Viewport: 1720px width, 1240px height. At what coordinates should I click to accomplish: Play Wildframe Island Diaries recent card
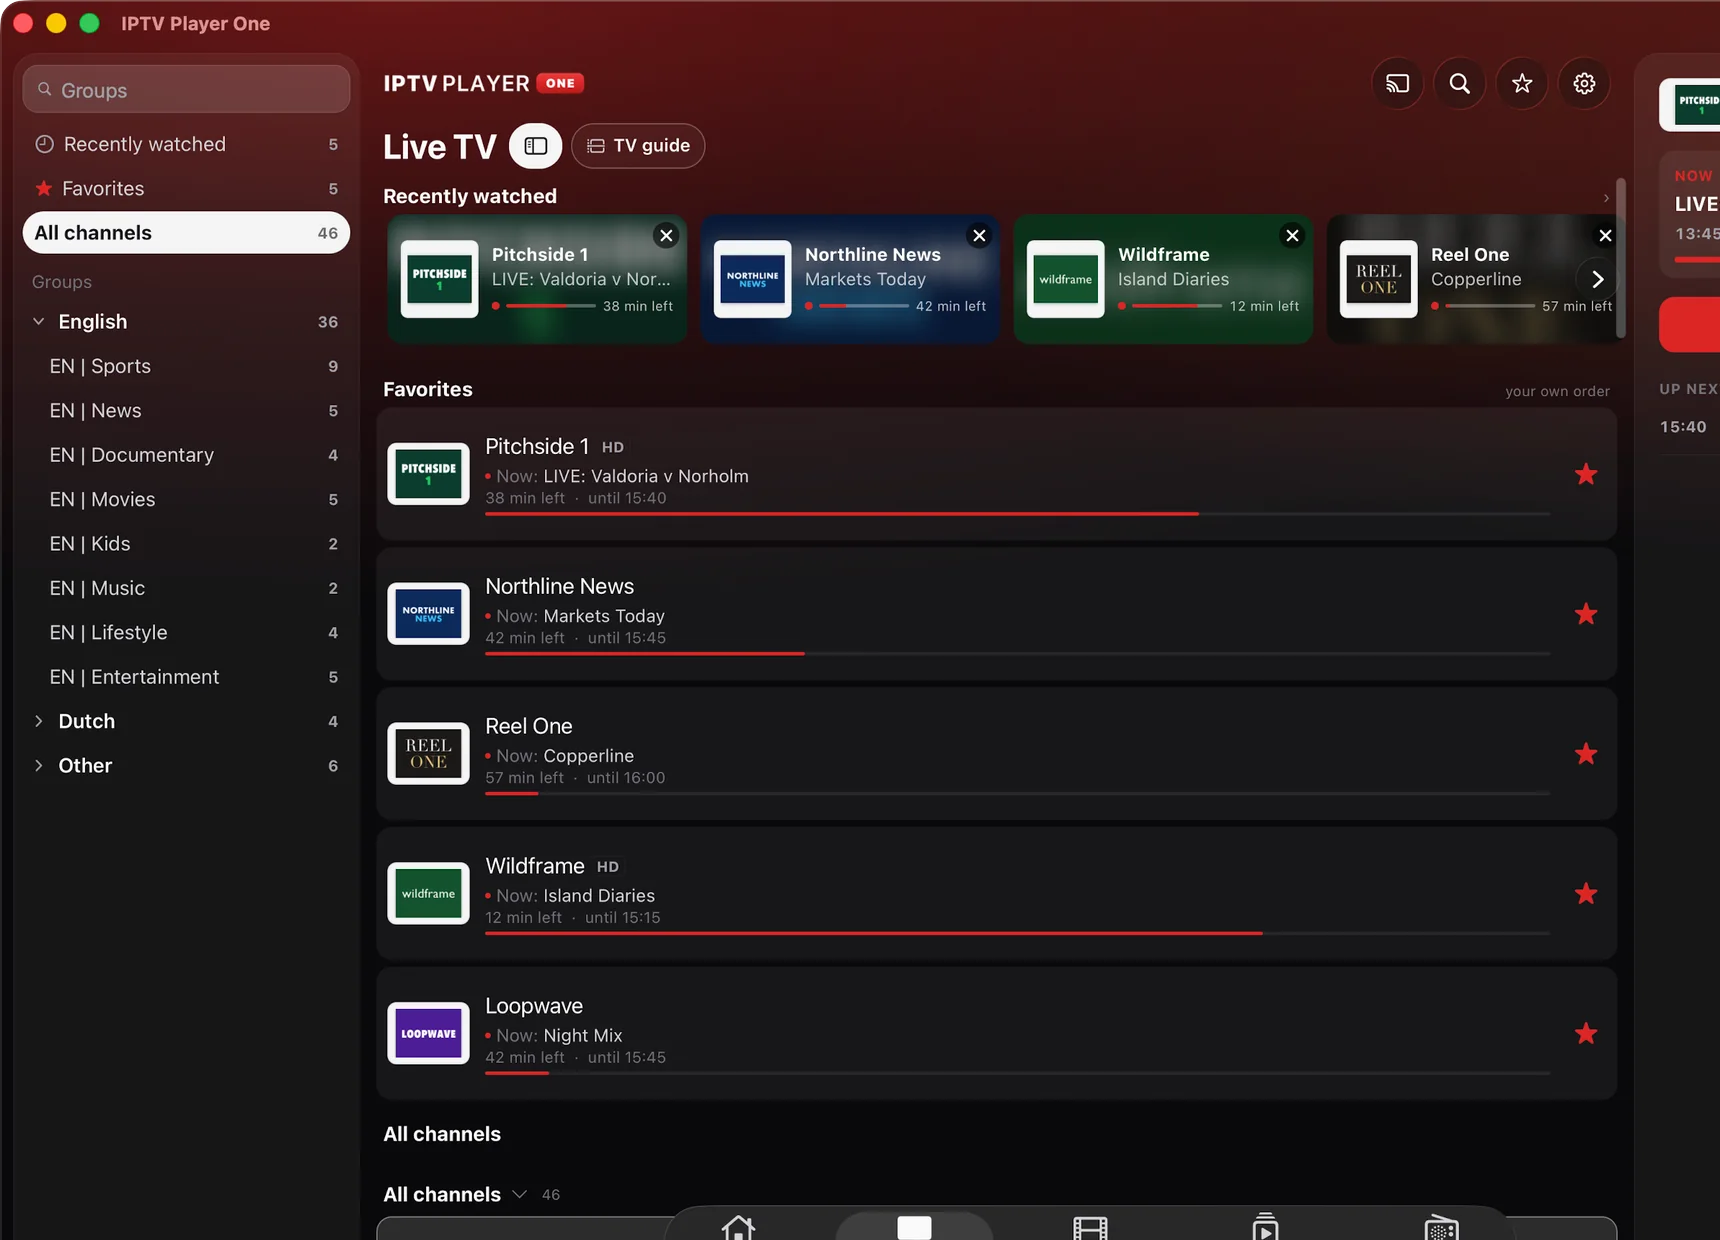(1163, 280)
